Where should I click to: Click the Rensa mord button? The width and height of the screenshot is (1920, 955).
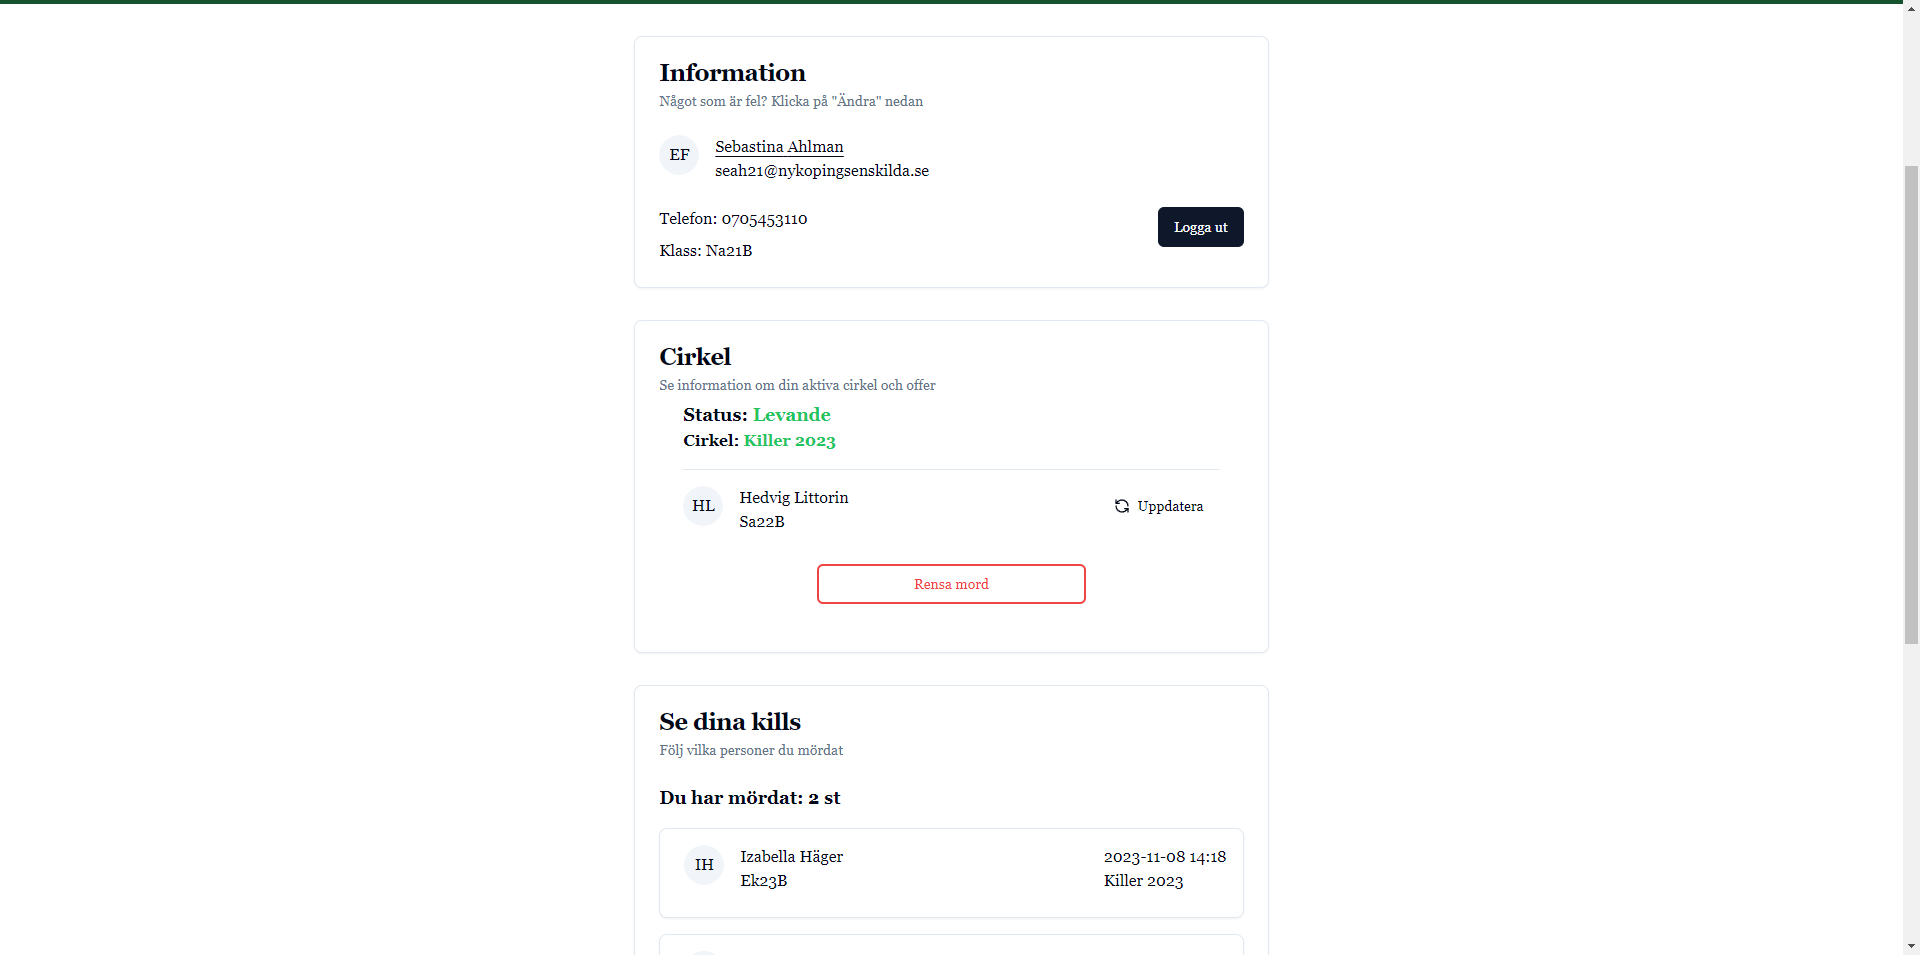click(x=951, y=584)
